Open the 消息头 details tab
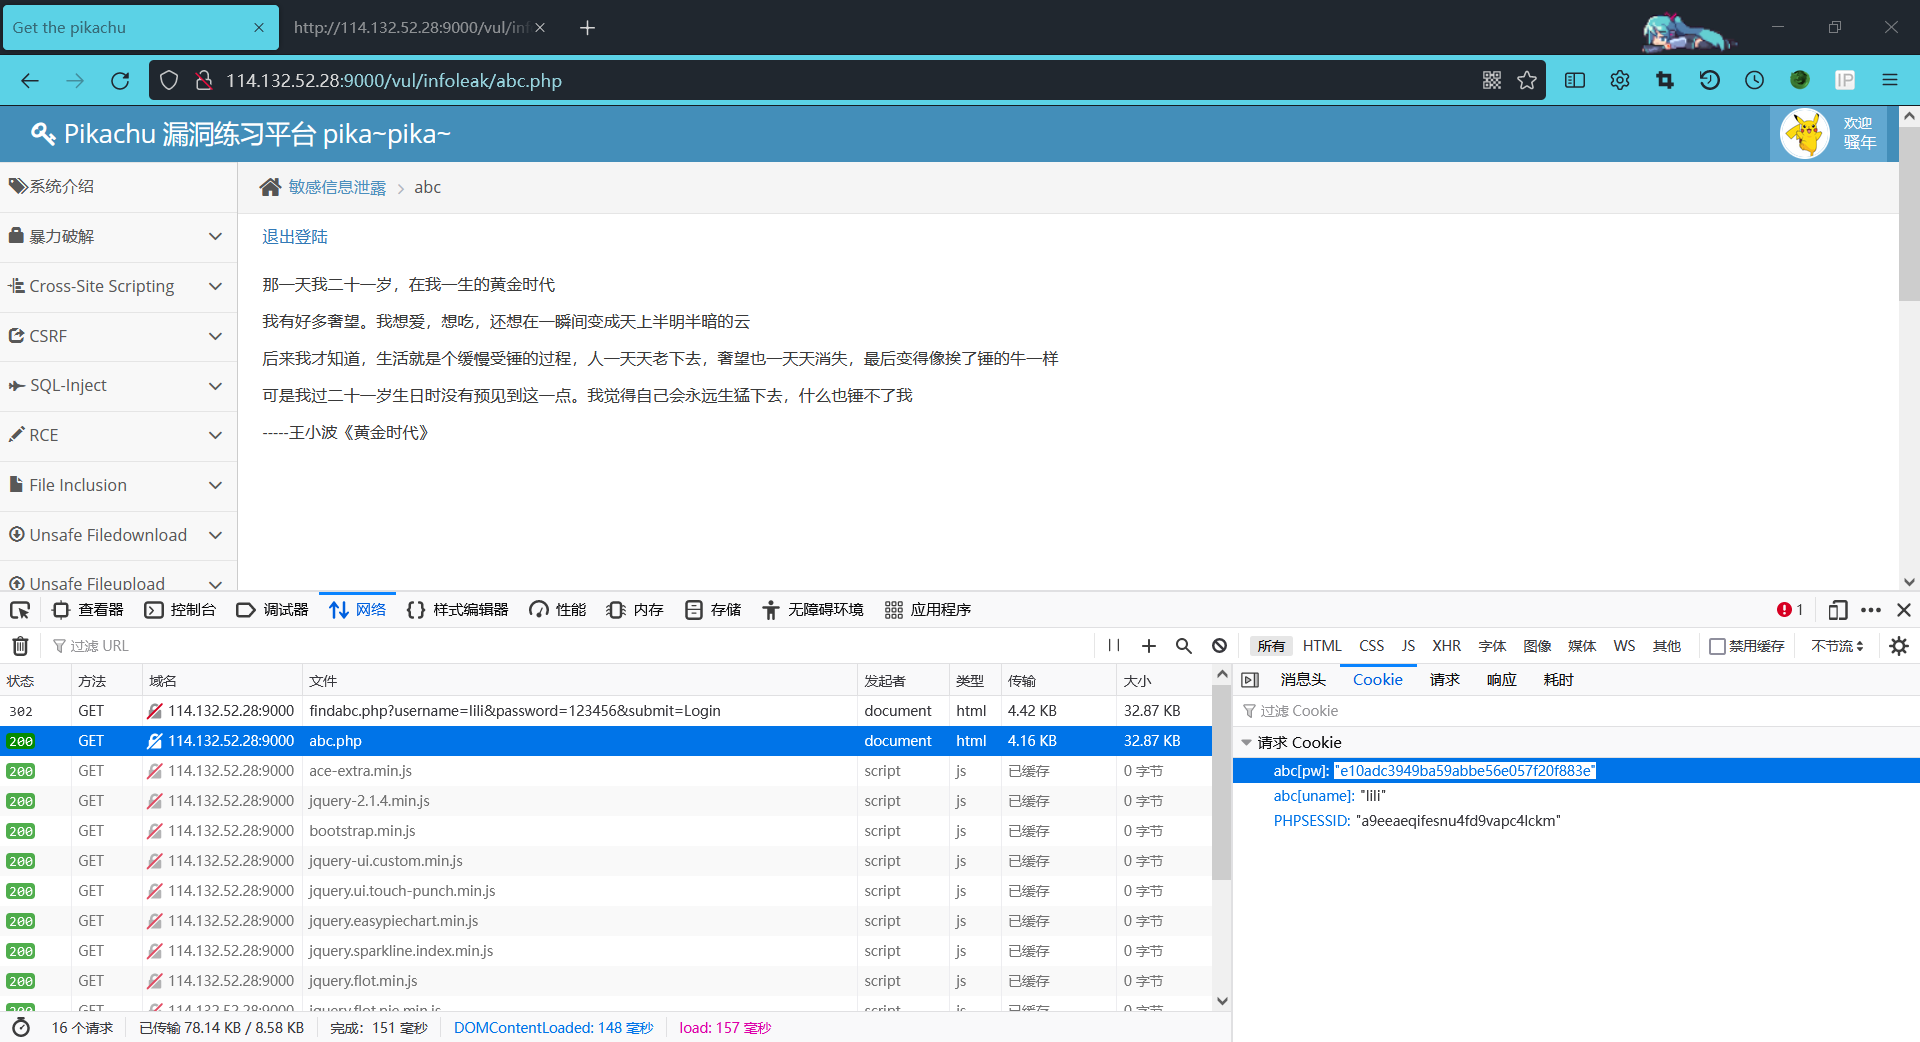Image resolution: width=1920 pixels, height=1042 pixels. [1303, 680]
